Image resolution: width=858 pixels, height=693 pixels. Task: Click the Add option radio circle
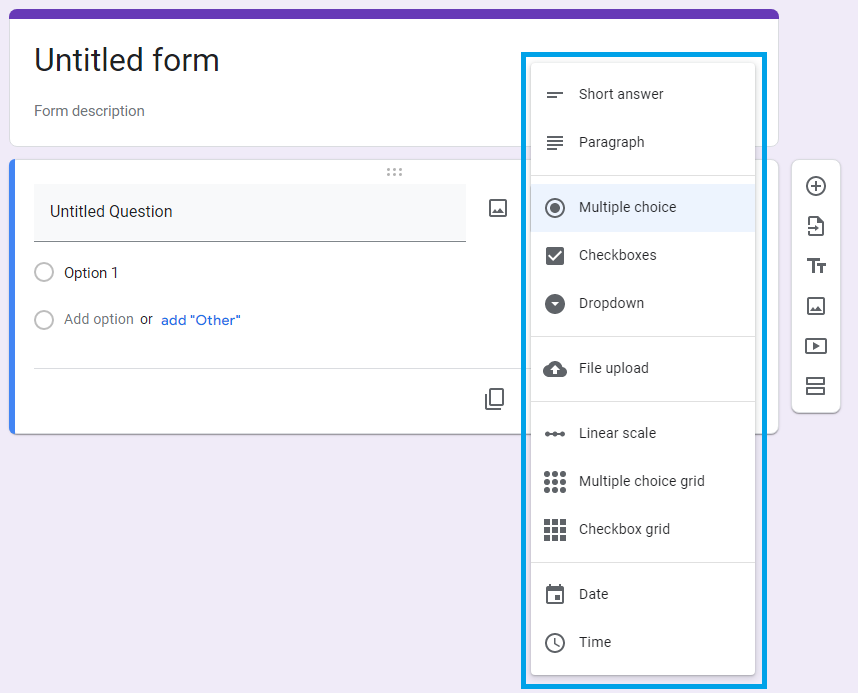click(x=44, y=320)
